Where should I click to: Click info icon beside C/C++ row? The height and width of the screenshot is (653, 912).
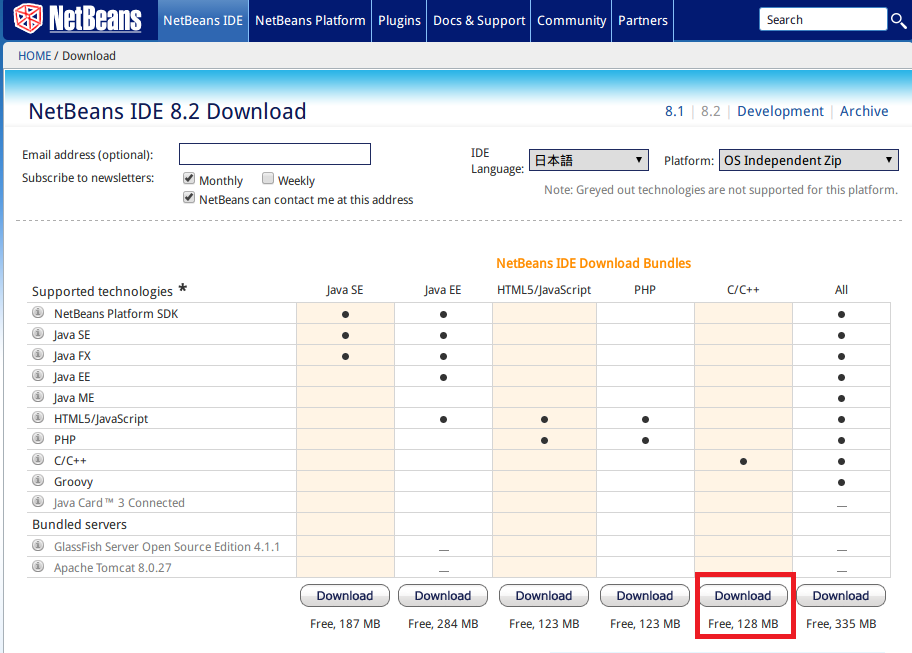38,460
